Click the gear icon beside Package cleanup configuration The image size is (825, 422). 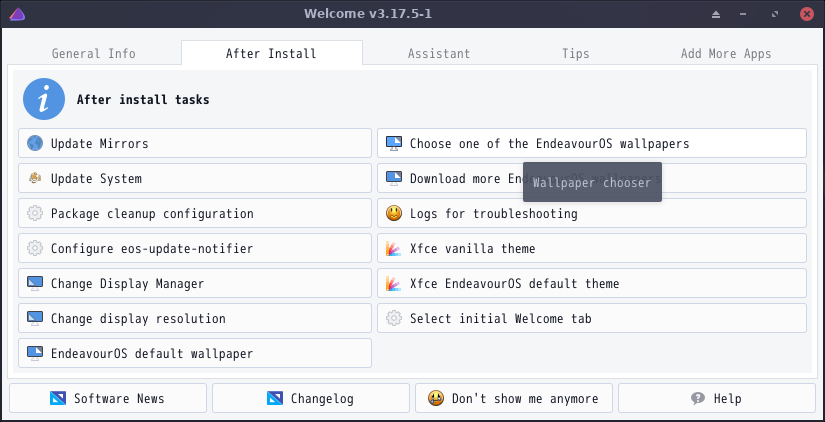click(x=35, y=213)
